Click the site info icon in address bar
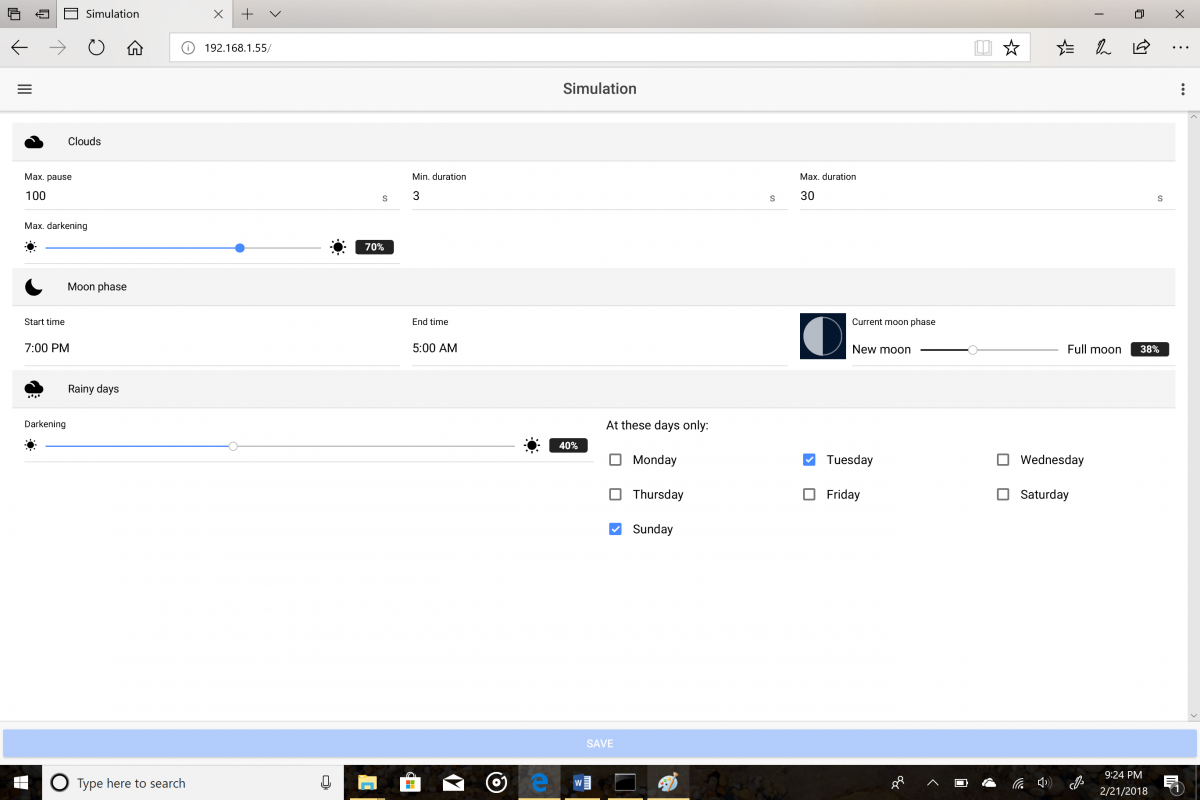 (x=187, y=48)
